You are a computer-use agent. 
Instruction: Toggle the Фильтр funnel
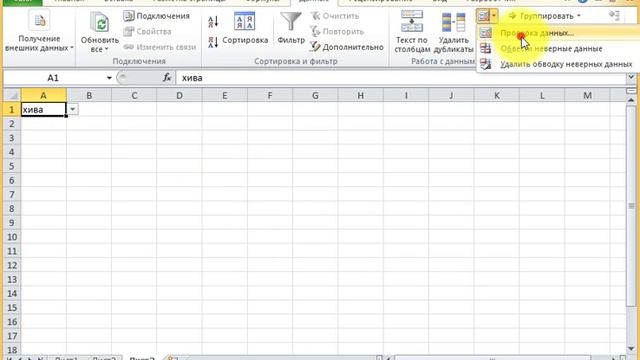tap(291, 28)
